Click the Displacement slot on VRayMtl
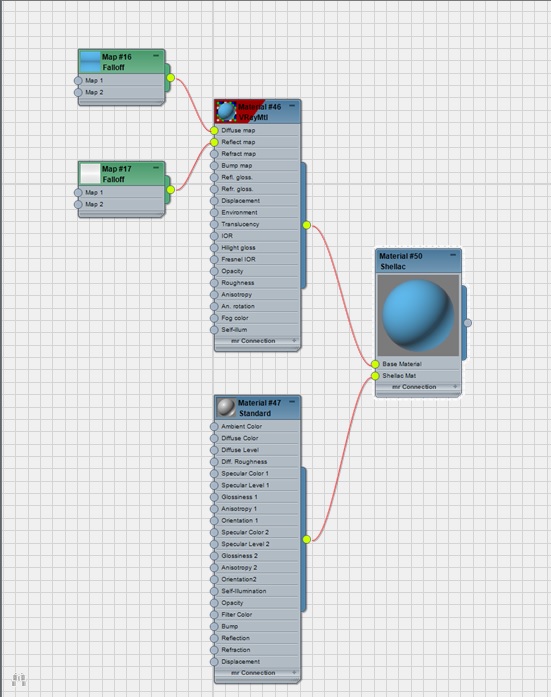 coord(240,201)
